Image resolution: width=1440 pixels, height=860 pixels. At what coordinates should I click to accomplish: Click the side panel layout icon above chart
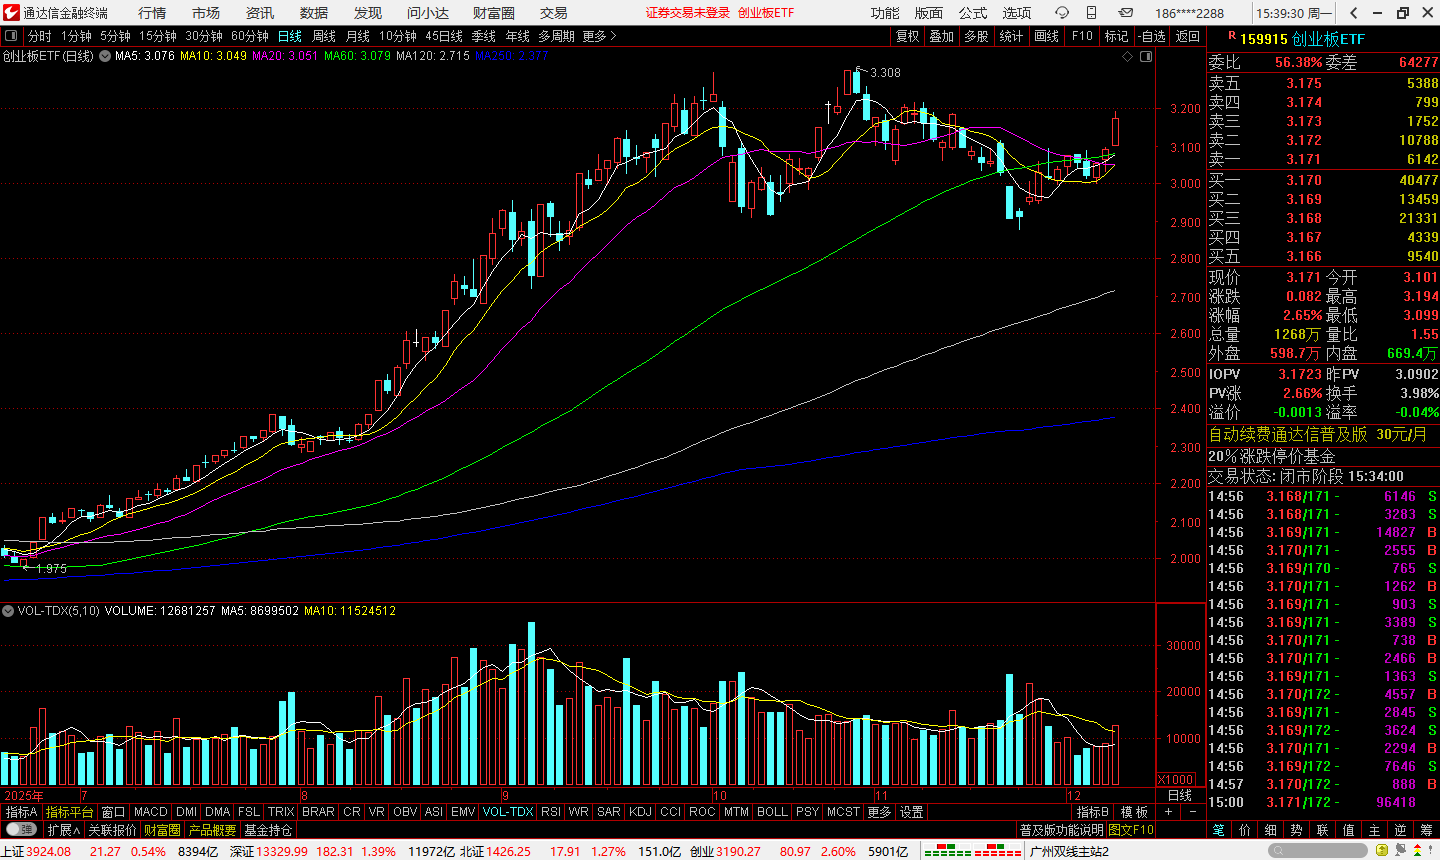[1146, 57]
